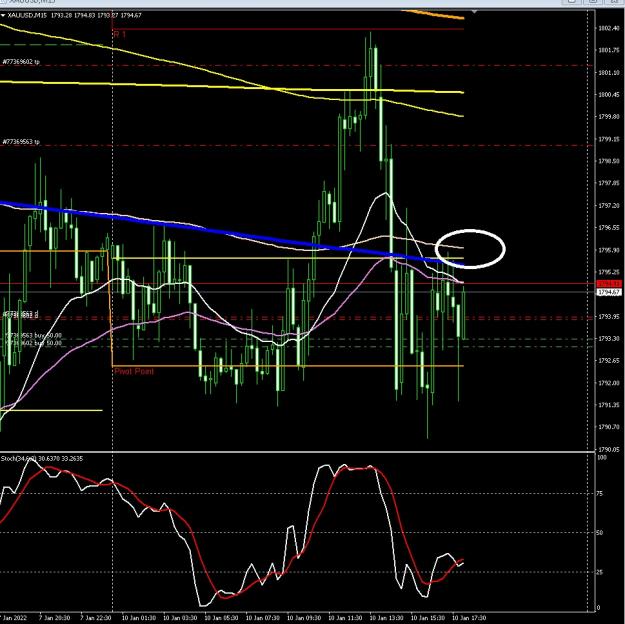The image size is (625, 624).
Task: Click the #77369563 tp order label
Action: pos(21,142)
